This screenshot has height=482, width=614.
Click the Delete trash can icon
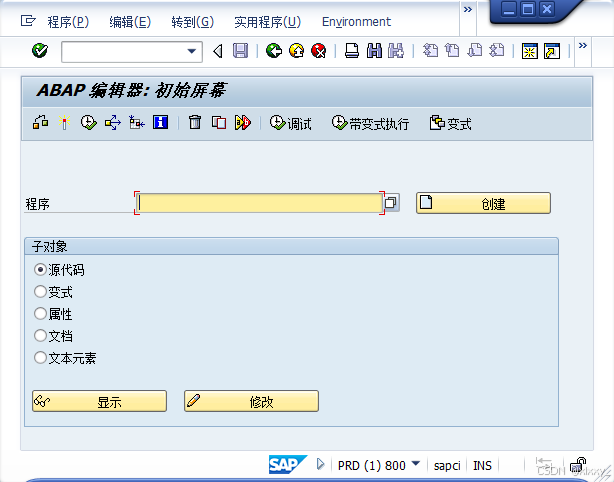(195, 123)
